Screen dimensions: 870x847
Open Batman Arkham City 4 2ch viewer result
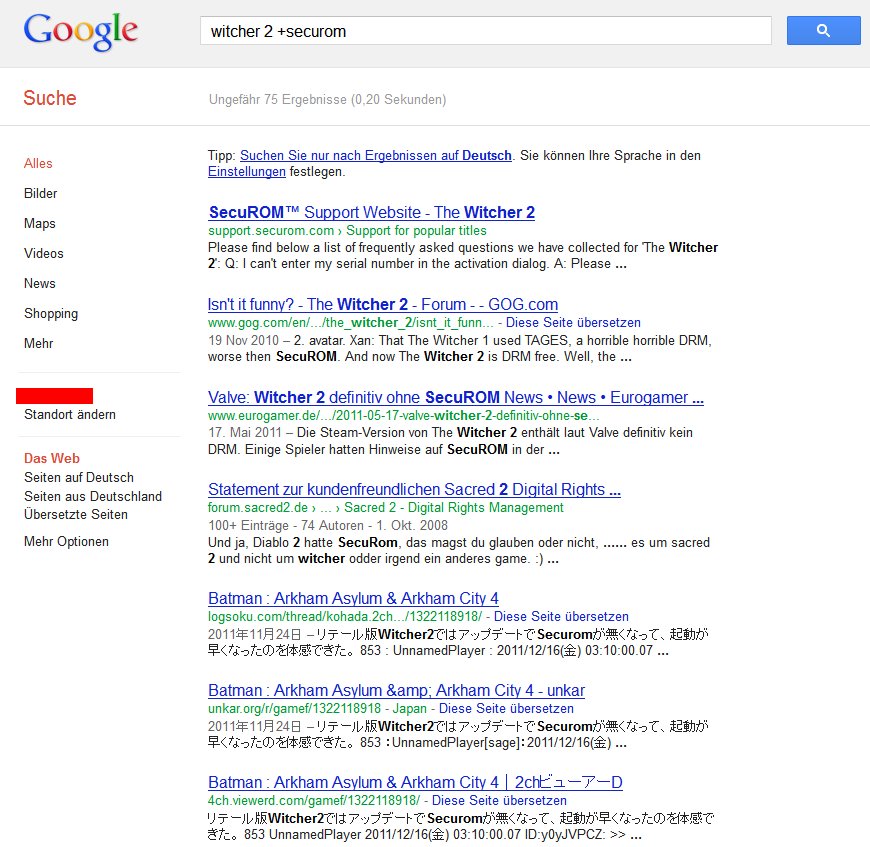click(x=415, y=783)
